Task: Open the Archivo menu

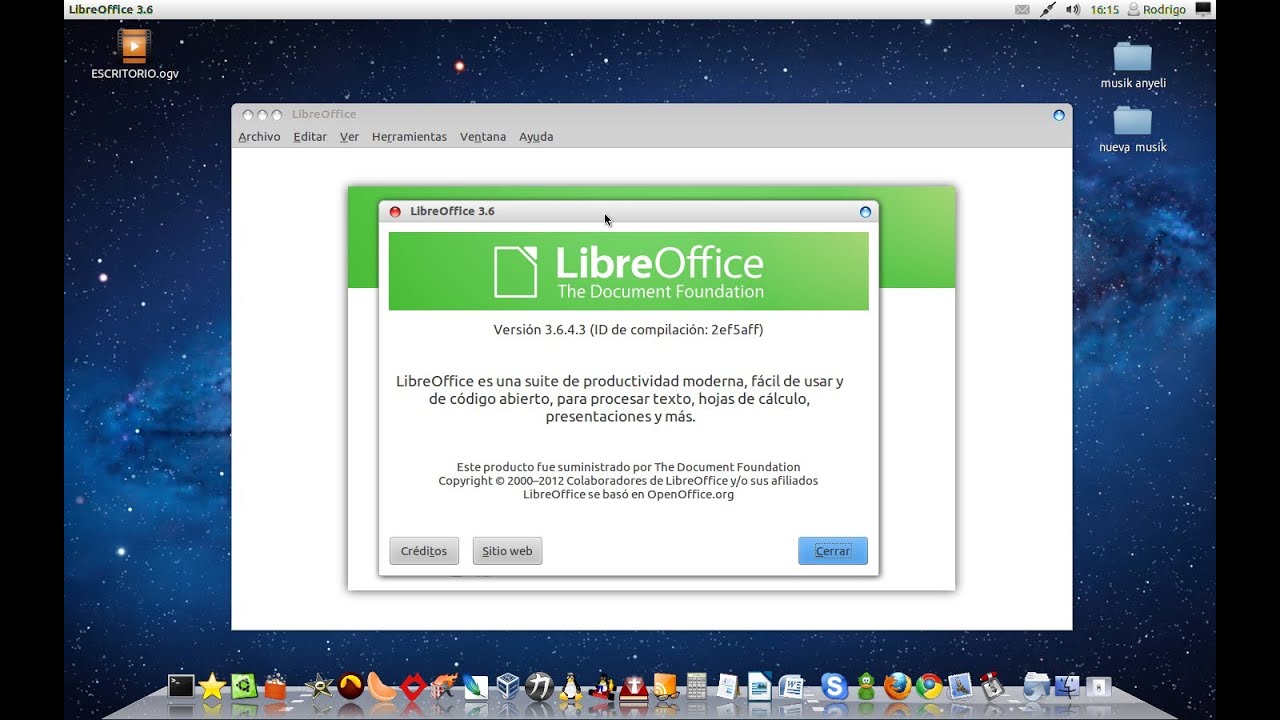Action: (259, 137)
